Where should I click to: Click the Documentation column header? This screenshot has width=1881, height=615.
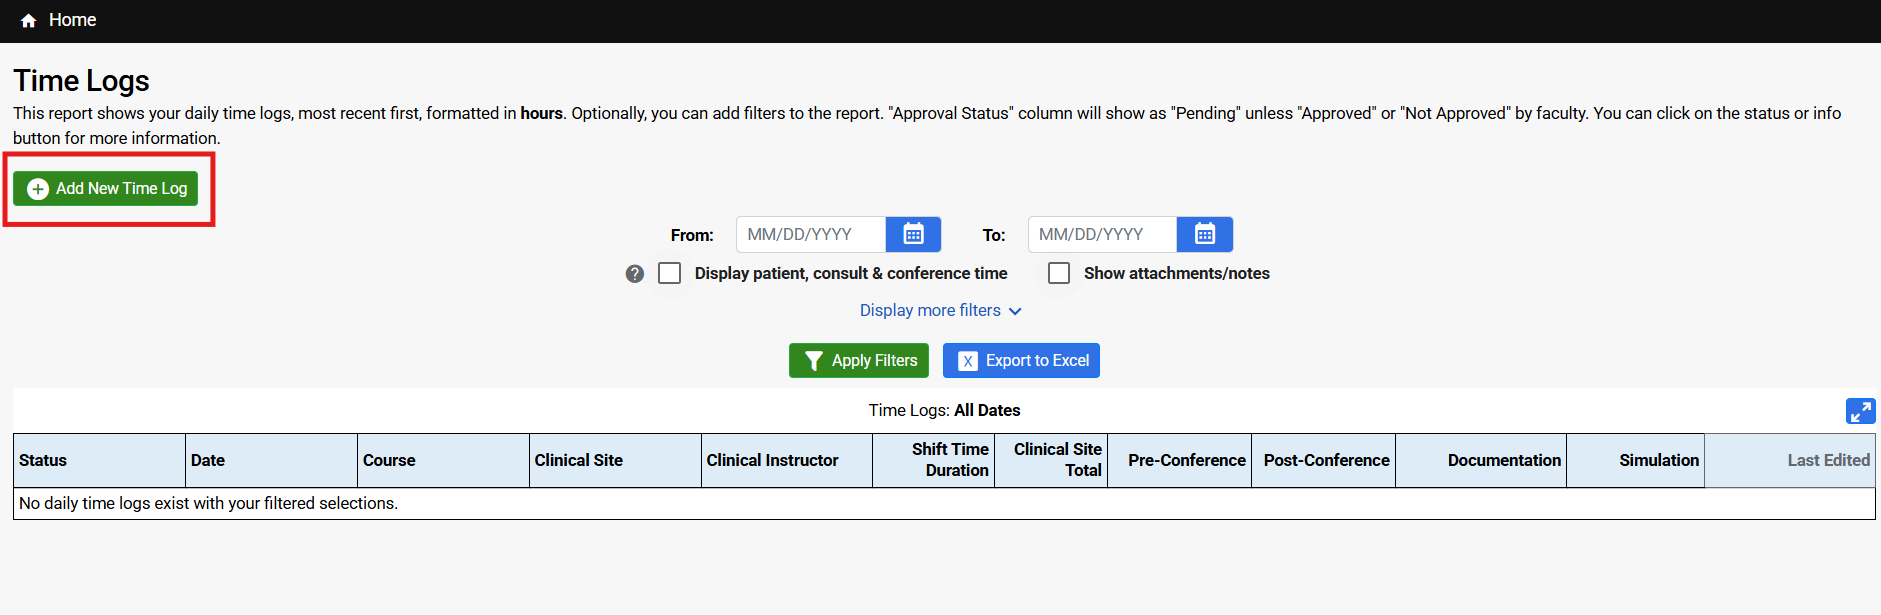[1481, 460]
